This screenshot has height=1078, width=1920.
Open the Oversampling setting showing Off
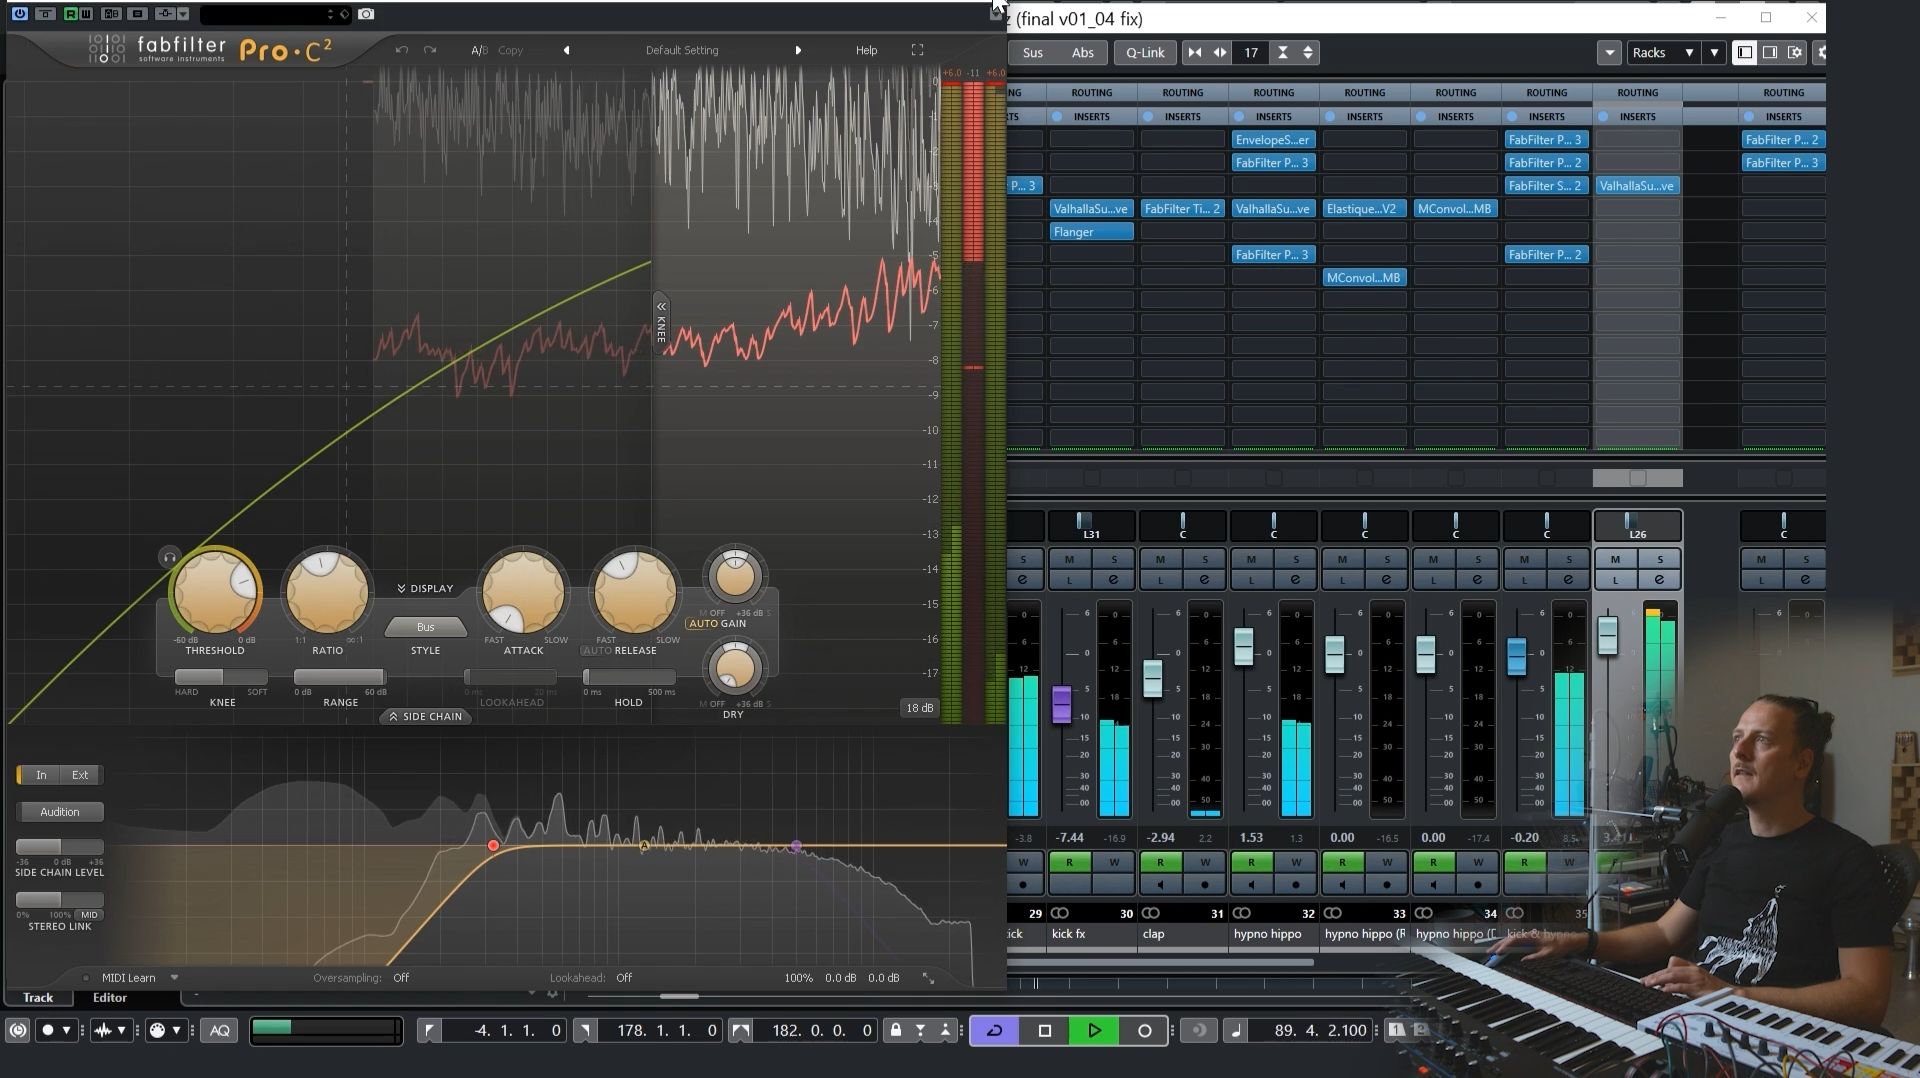click(401, 978)
